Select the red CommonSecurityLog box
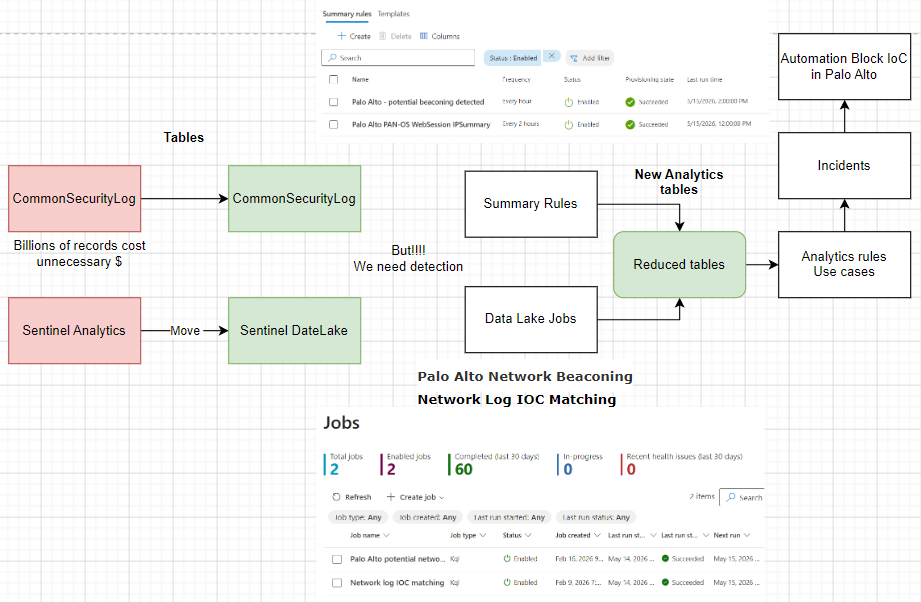This screenshot has width=921, height=602. (x=75, y=199)
